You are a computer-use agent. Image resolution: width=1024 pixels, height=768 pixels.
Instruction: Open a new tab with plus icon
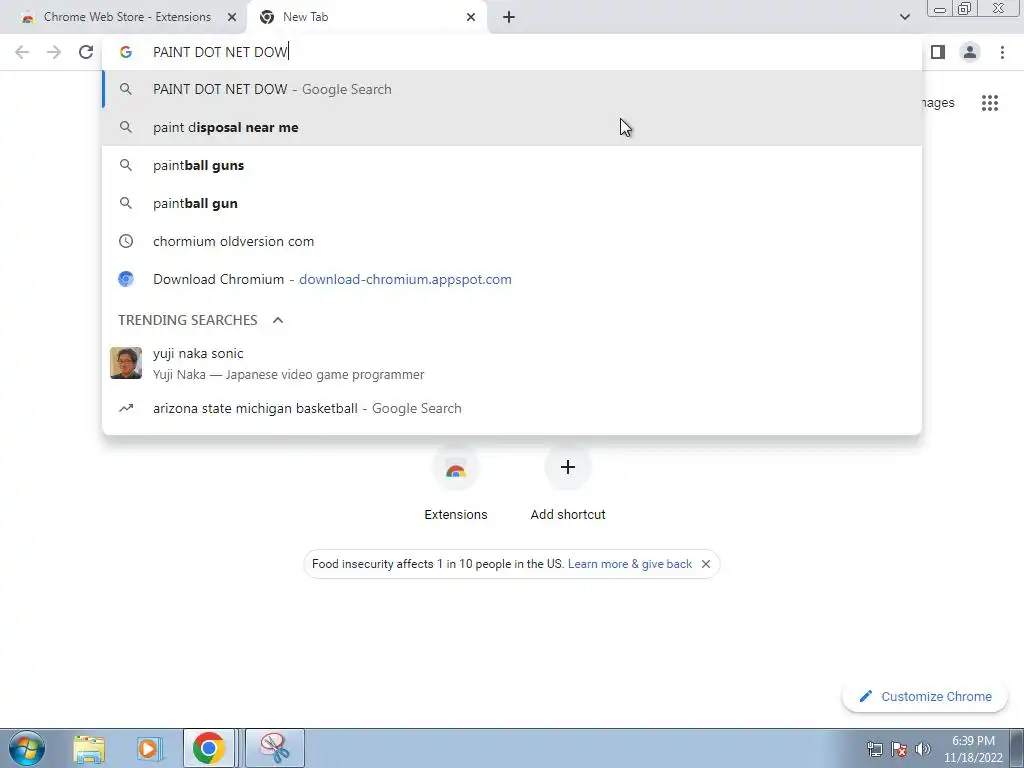(509, 17)
